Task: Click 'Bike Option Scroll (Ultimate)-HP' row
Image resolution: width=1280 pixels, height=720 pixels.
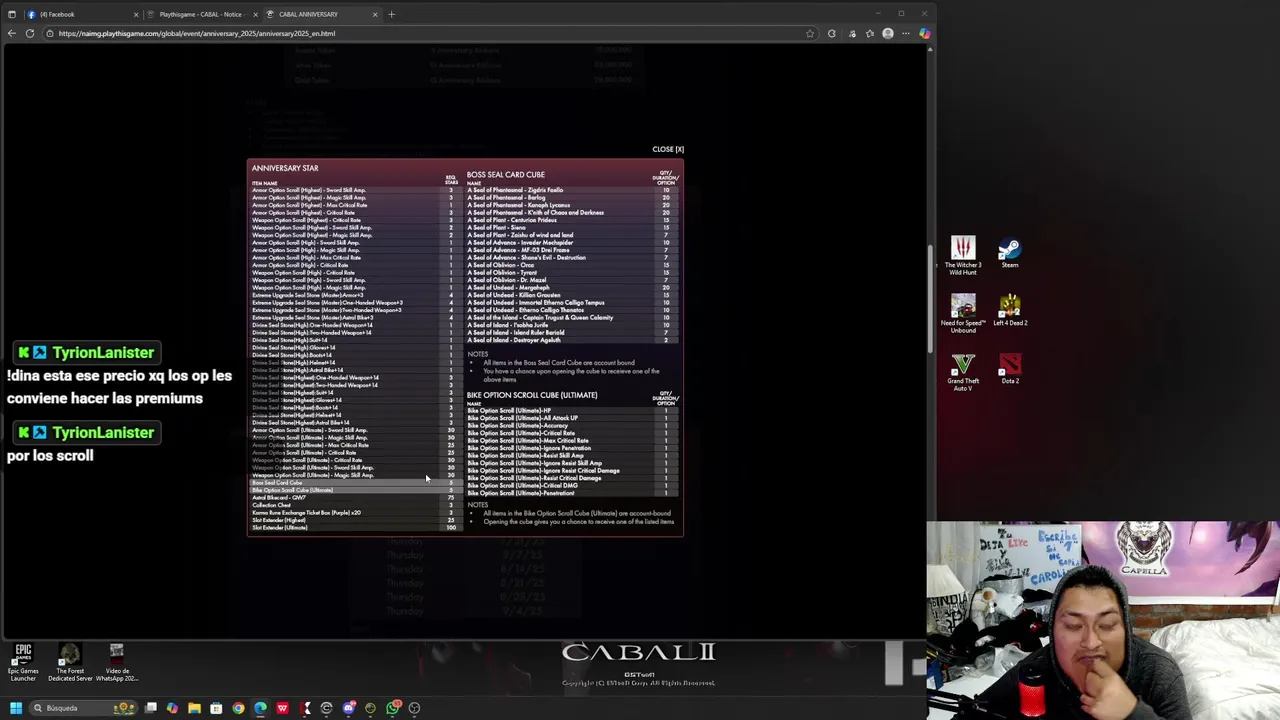Action: pyautogui.click(x=572, y=411)
